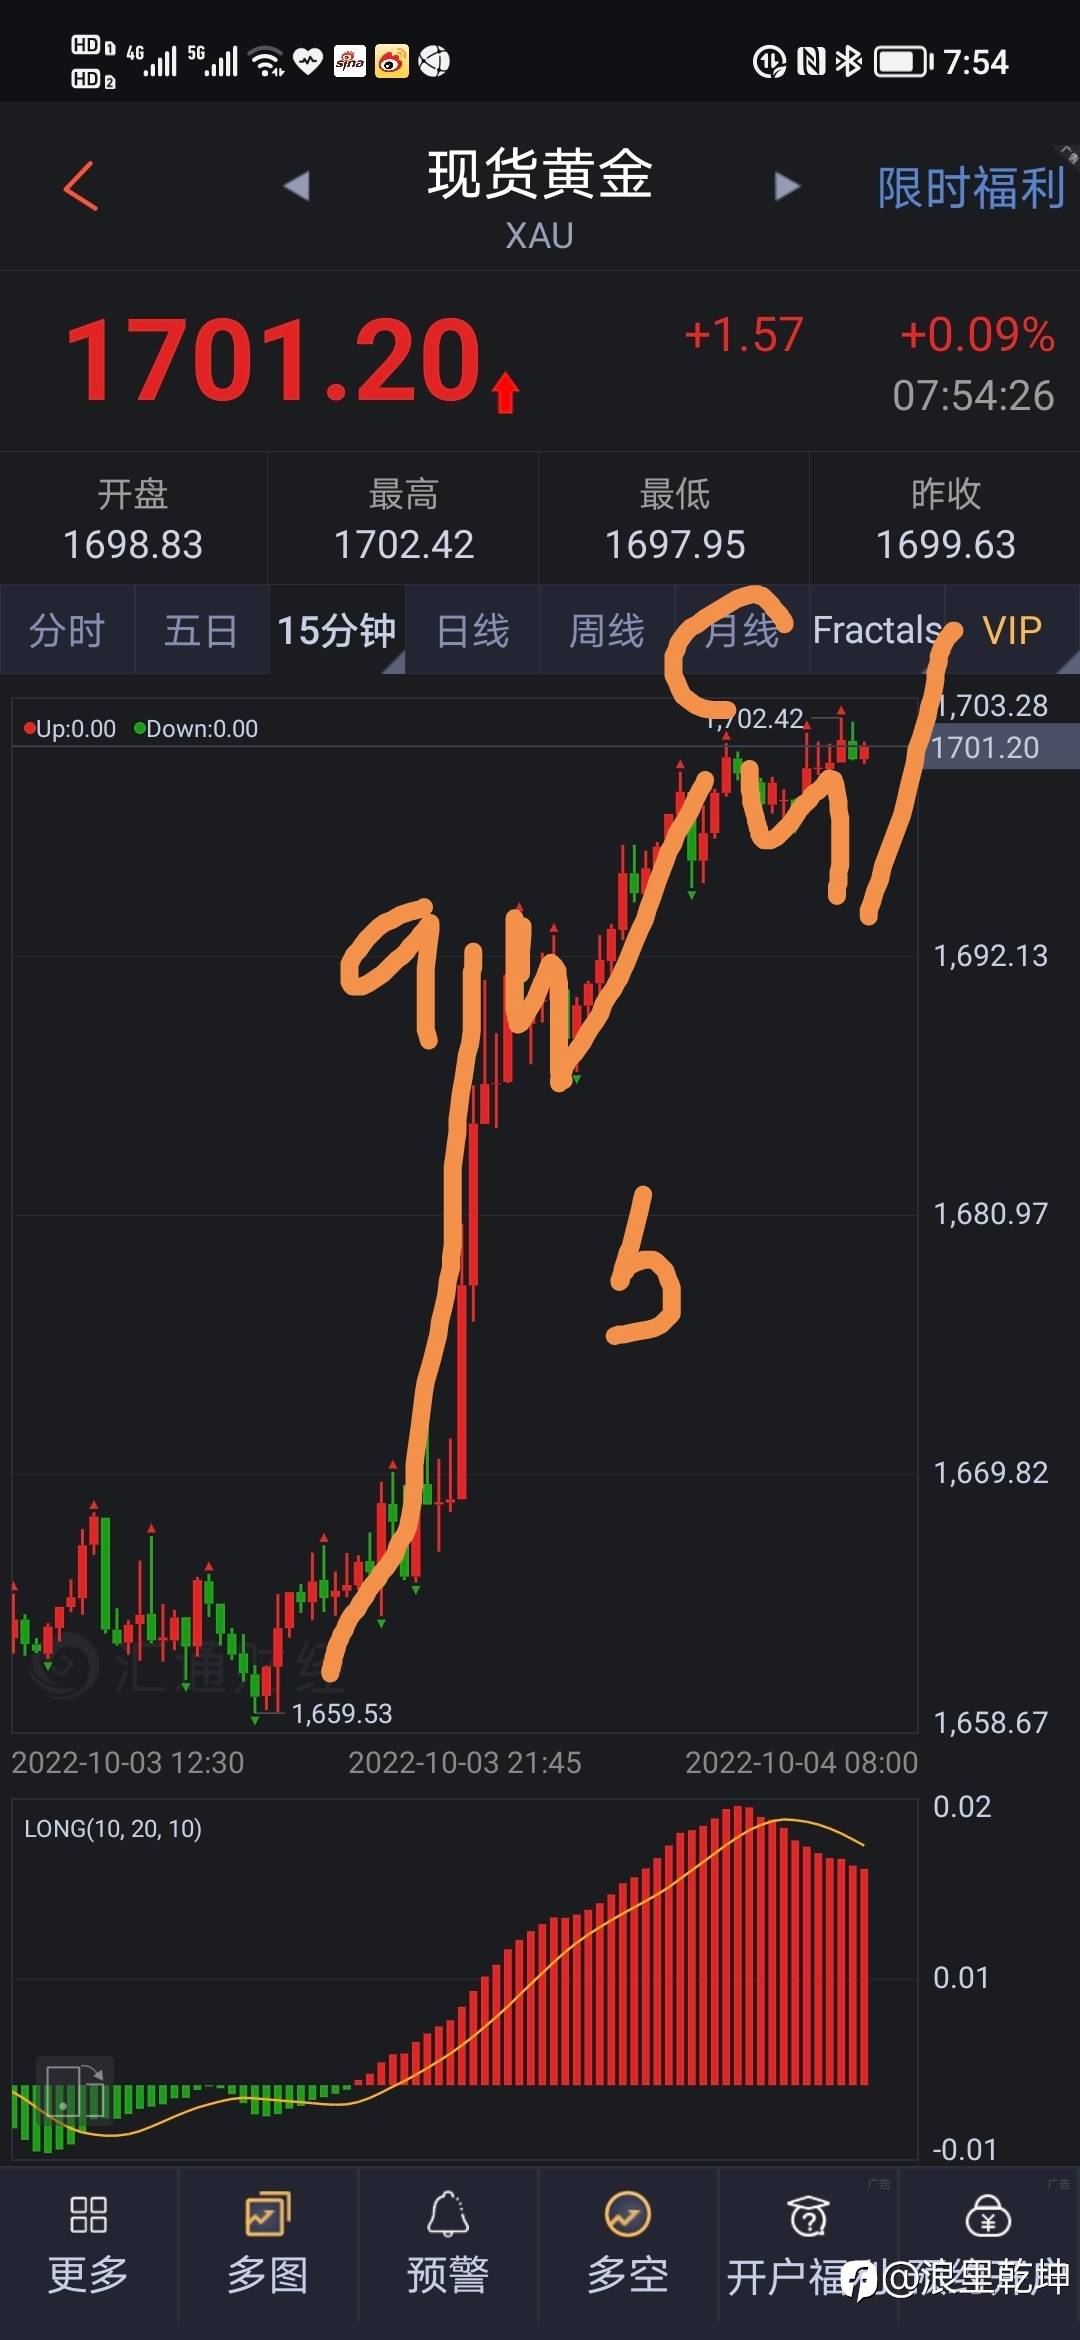The width and height of the screenshot is (1080, 2340).
Task: Tap the LONG(10, 20, 10) indicator label
Action: coord(113,1829)
